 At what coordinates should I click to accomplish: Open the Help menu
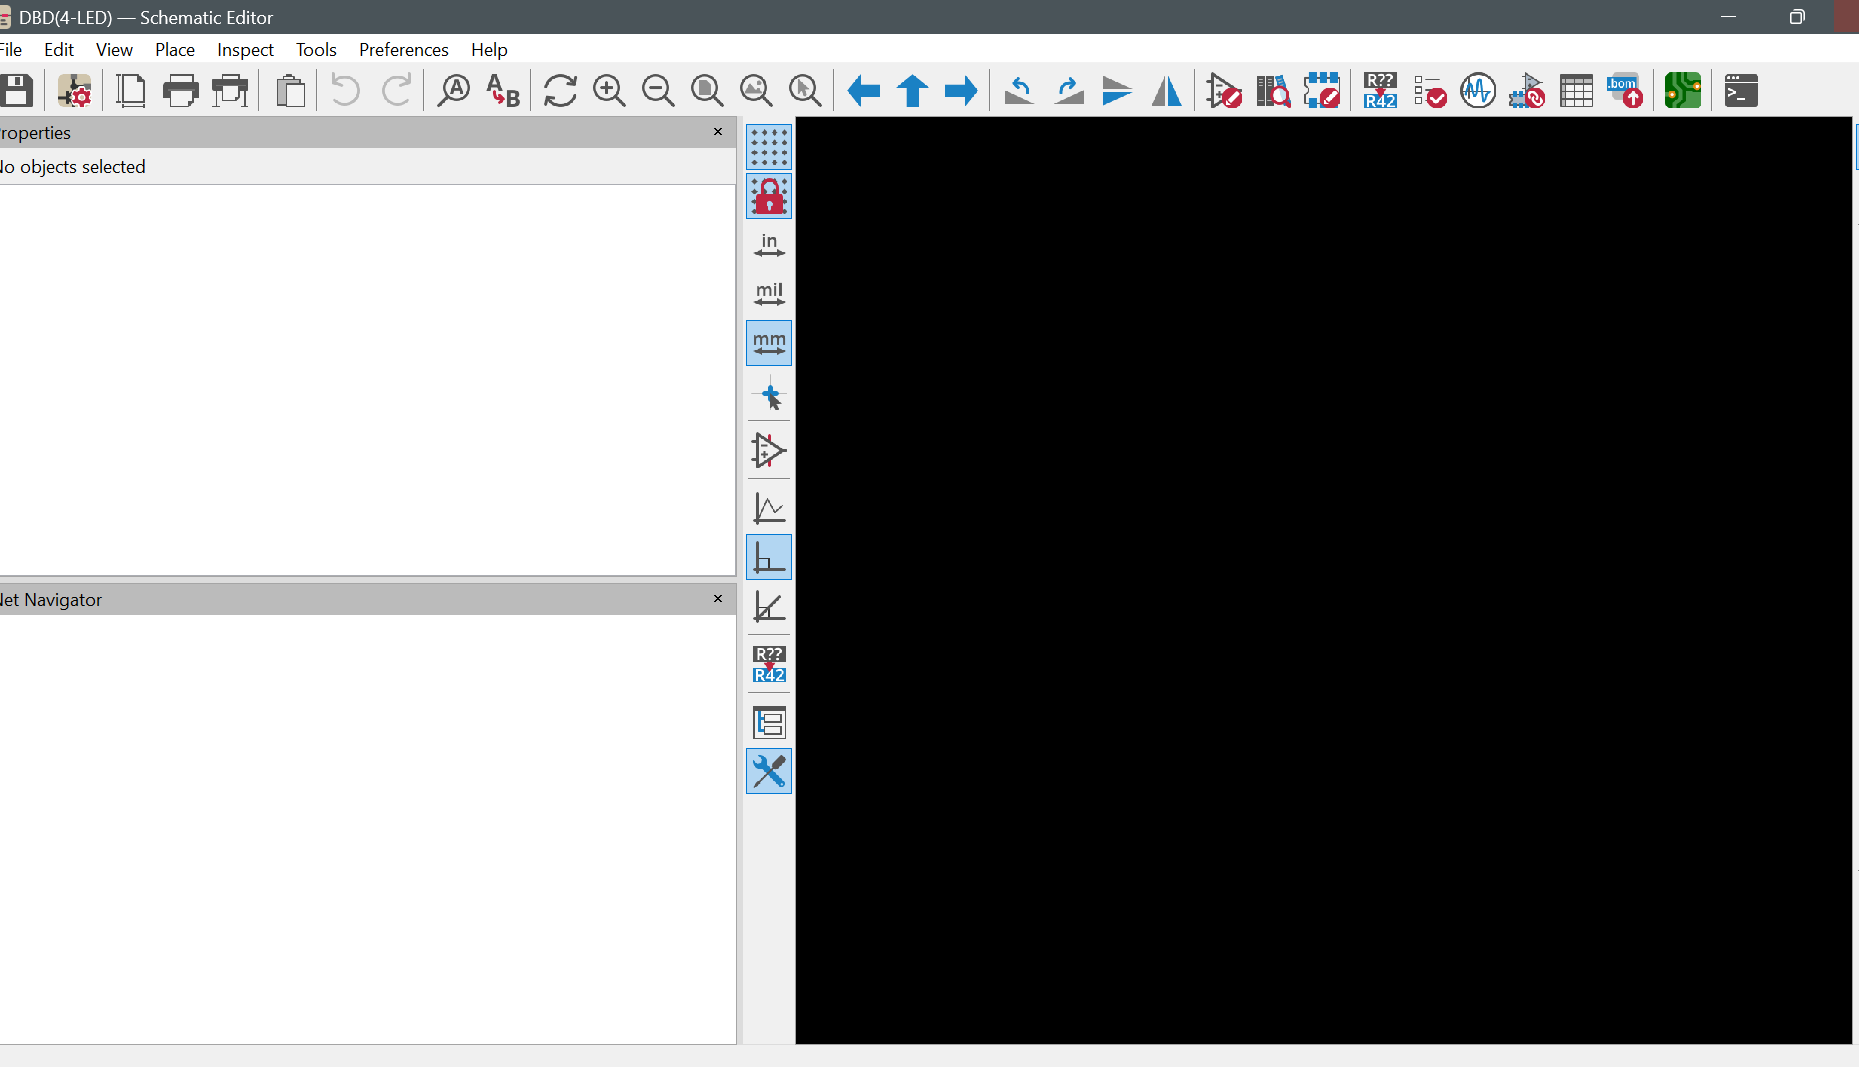click(x=489, y=49)
